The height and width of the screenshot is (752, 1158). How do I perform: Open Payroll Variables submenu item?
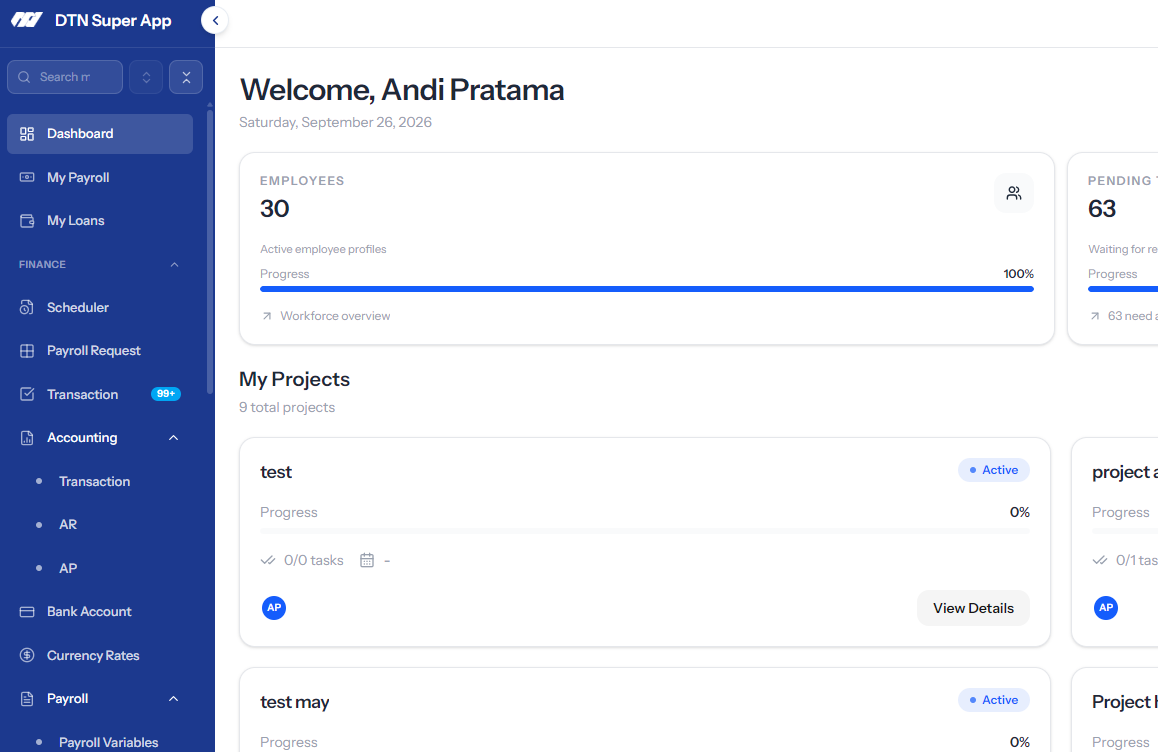(108, 742)
